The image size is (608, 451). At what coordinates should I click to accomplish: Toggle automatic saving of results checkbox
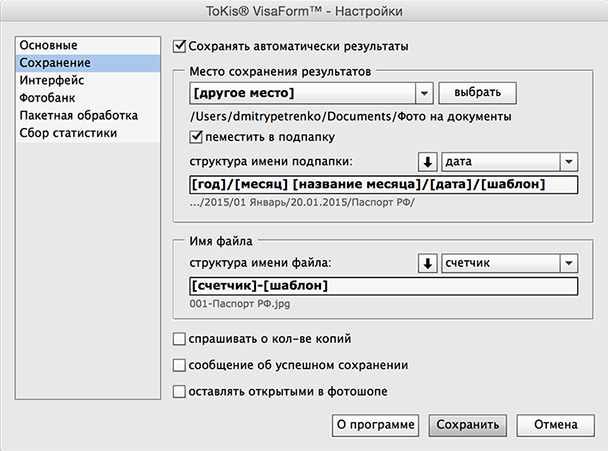[x=179, y=47]
